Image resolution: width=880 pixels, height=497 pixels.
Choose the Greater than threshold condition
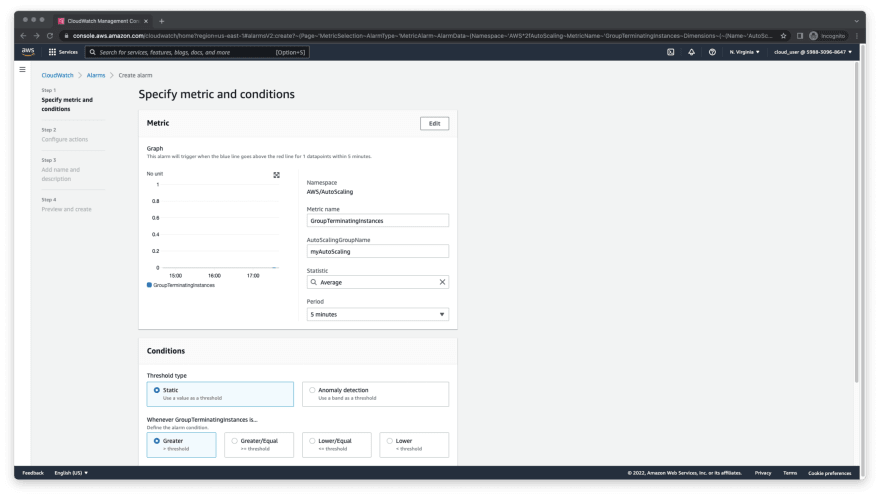click(x=181, y=445)
